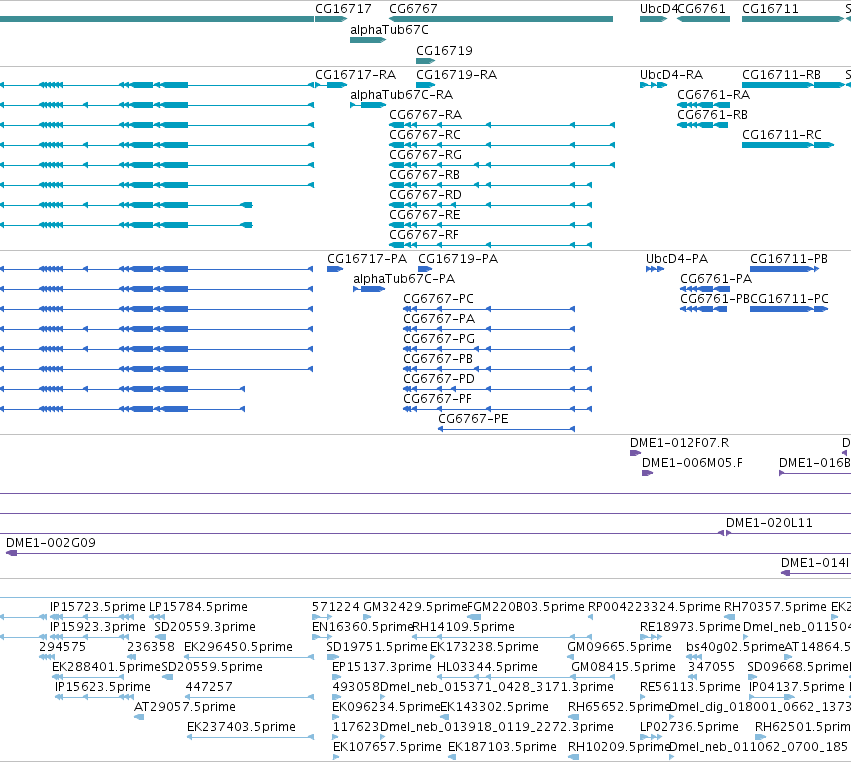This screenshot has width=851, height=762.
Task: Open the CG16717-RA transcript label
Action: pyautogui.click(x=355, y=74)
